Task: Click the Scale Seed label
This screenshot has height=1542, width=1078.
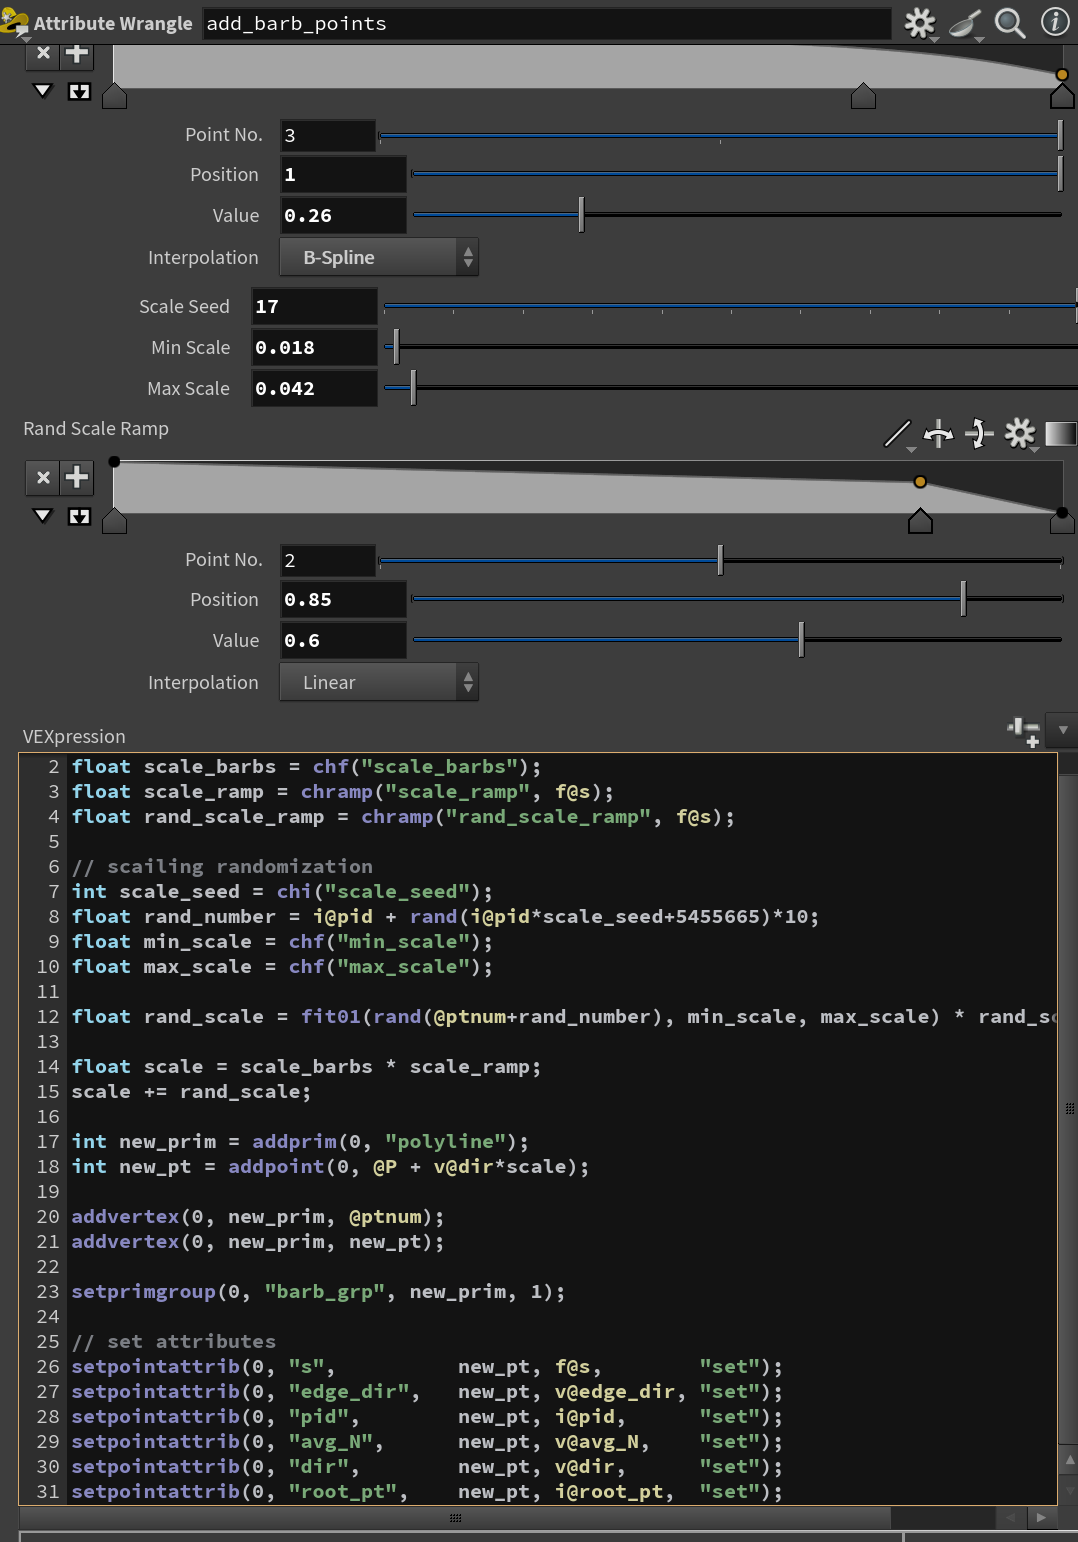Action: (184, 306)
